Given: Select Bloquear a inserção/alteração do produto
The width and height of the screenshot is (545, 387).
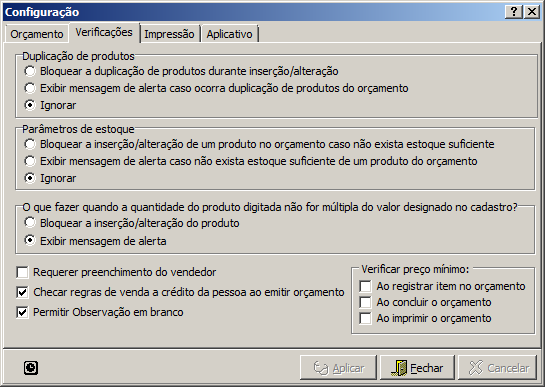Looking at the screenshot, I should pyautogui.click(x=30, y=223).
